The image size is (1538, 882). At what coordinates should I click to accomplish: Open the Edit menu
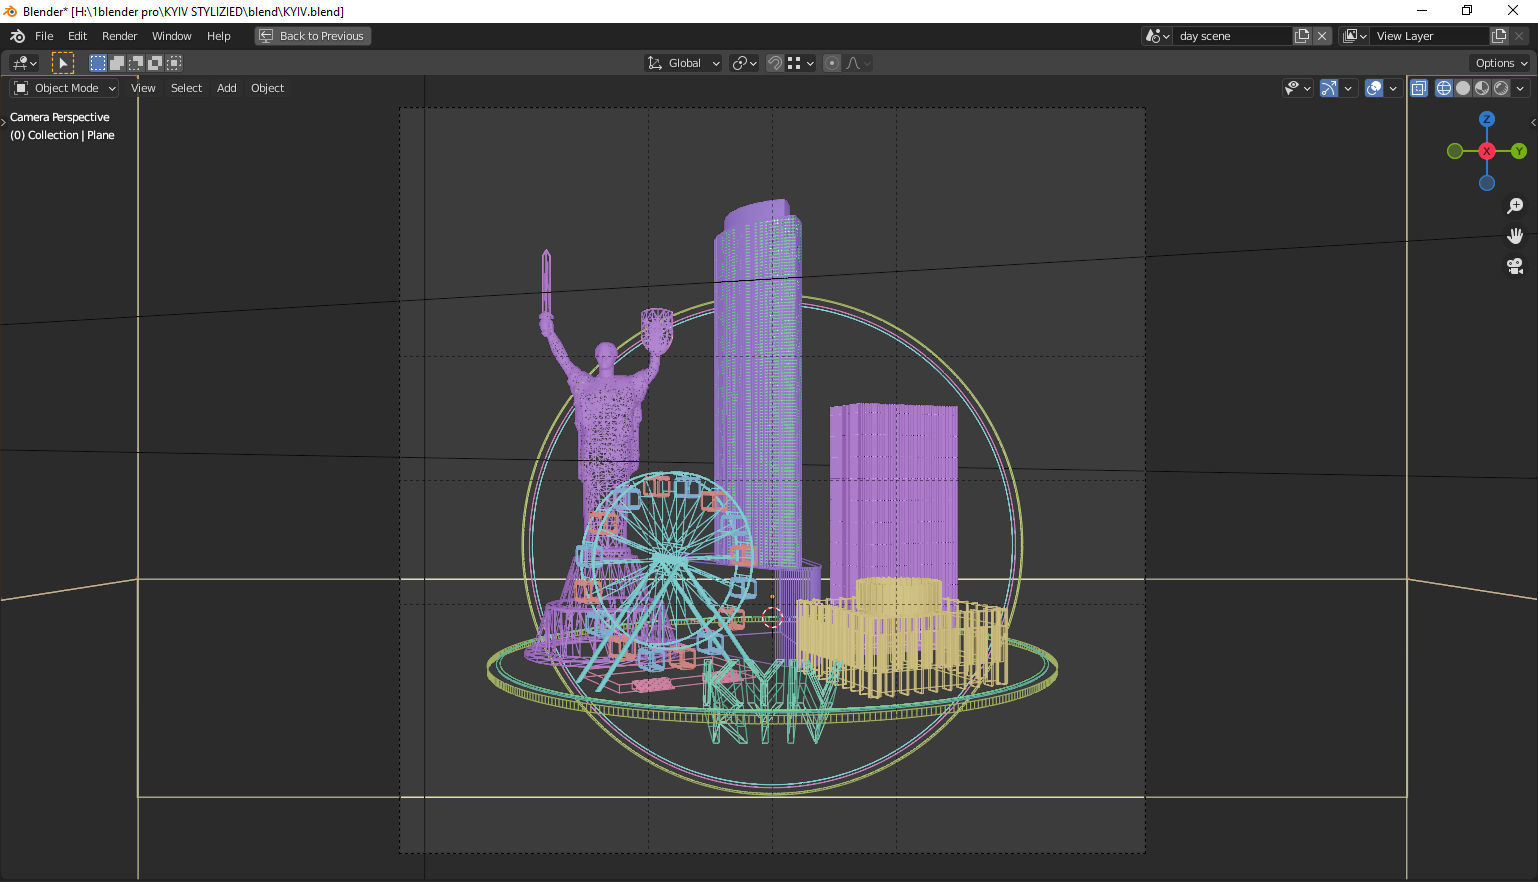click(77, 36)
